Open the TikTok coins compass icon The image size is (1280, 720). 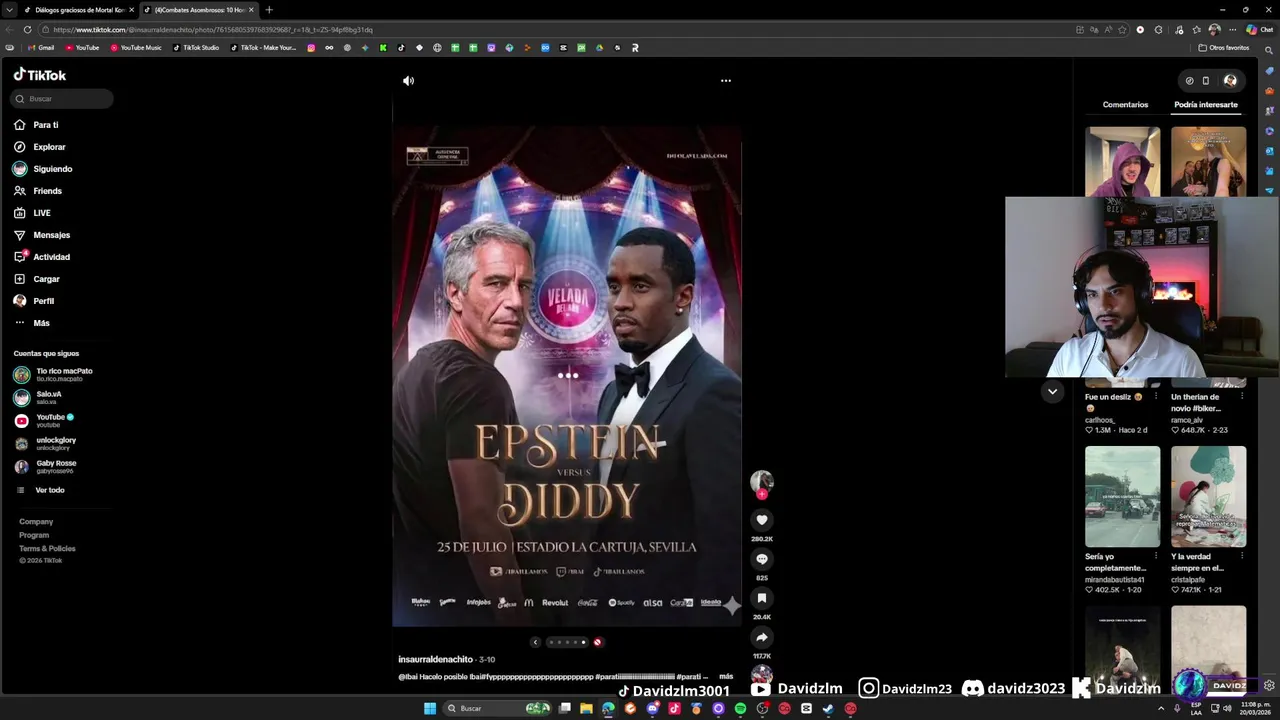click(x=1189, y=81)
